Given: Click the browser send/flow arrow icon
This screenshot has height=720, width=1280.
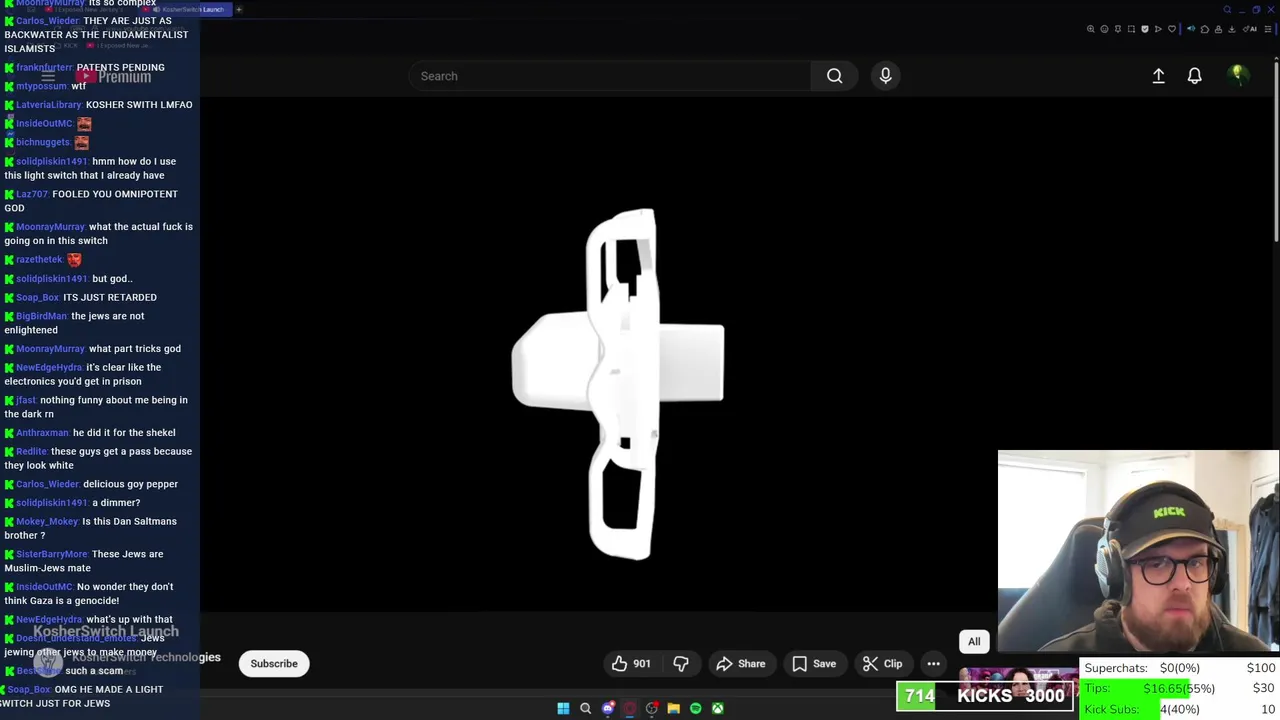Looking at the screenshot, I should (x=1158, y=29).
